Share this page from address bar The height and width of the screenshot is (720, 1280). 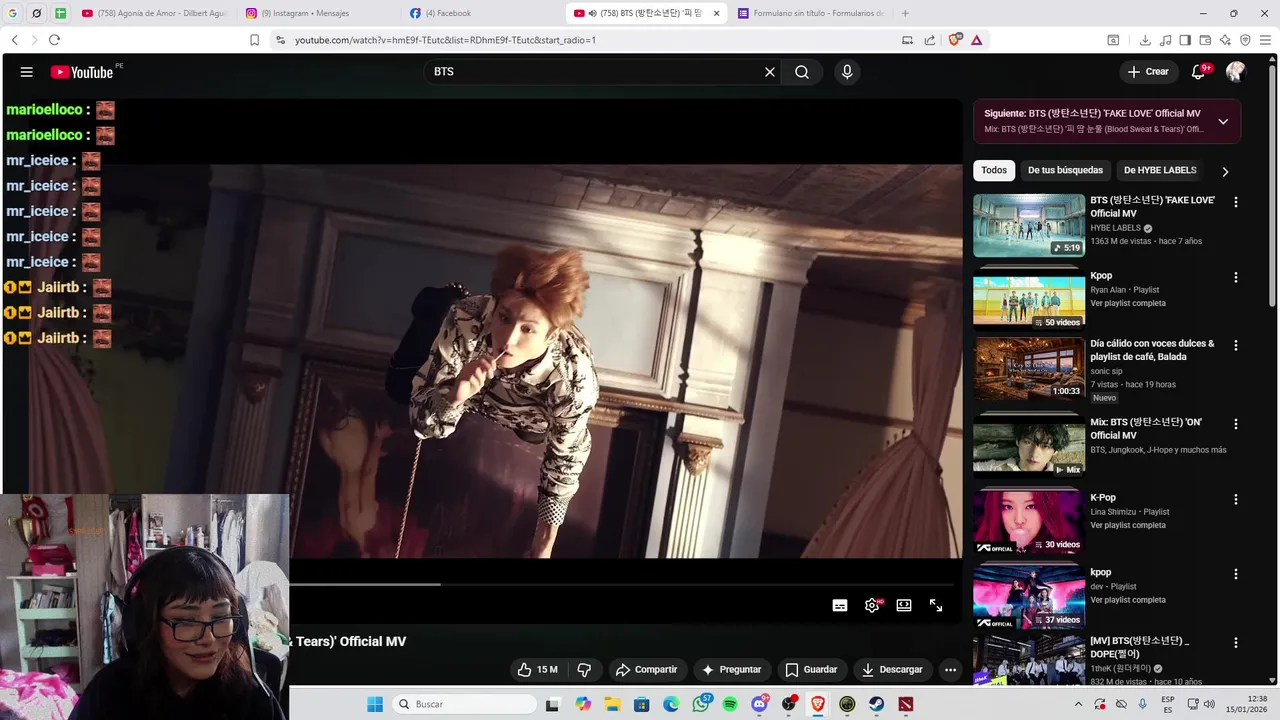pyautogui.click(x=929, y=40)
